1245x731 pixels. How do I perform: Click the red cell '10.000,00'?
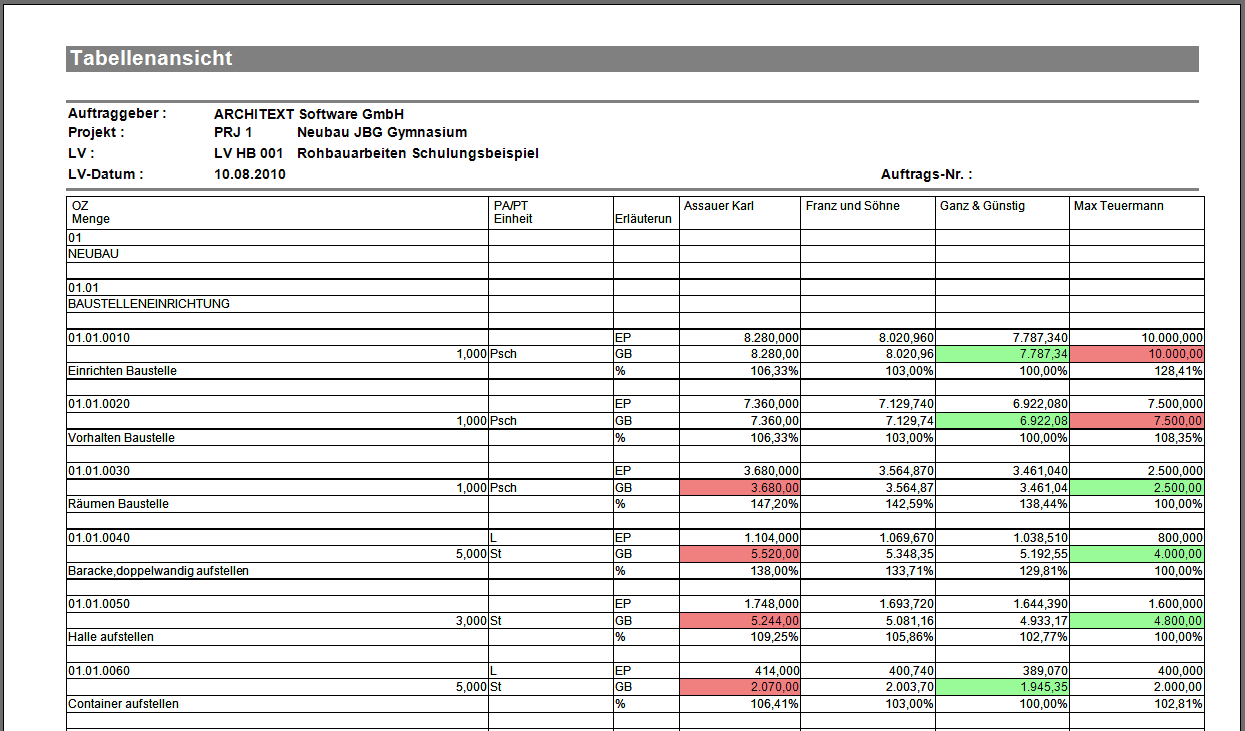[x=1137, y=354]
